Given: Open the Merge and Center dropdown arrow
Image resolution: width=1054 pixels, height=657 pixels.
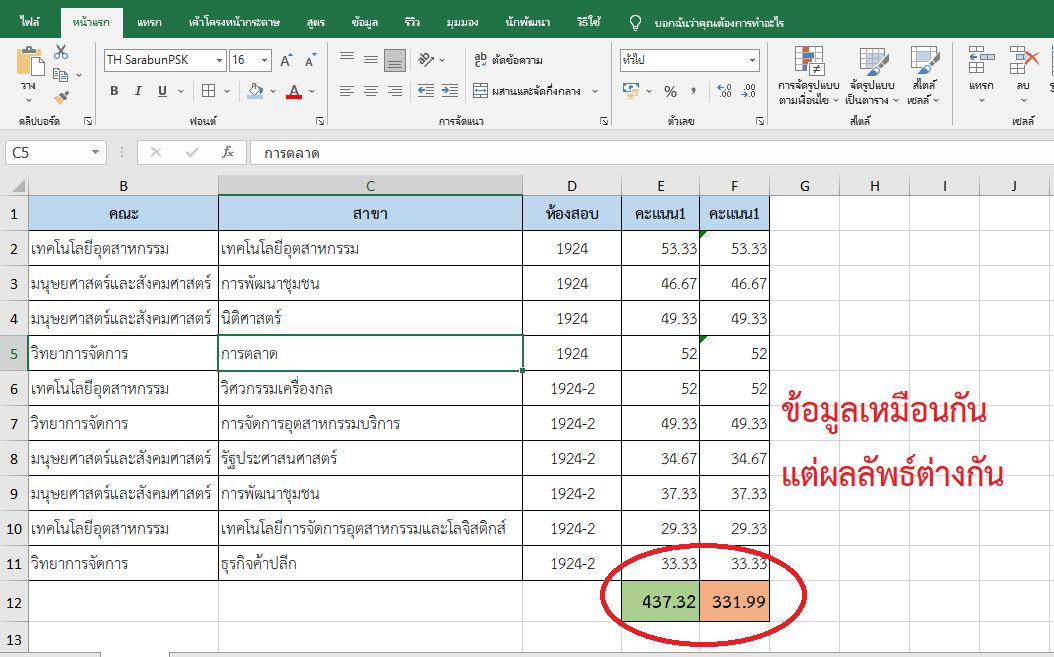Looking at the screenshot, I should (595, 91).
